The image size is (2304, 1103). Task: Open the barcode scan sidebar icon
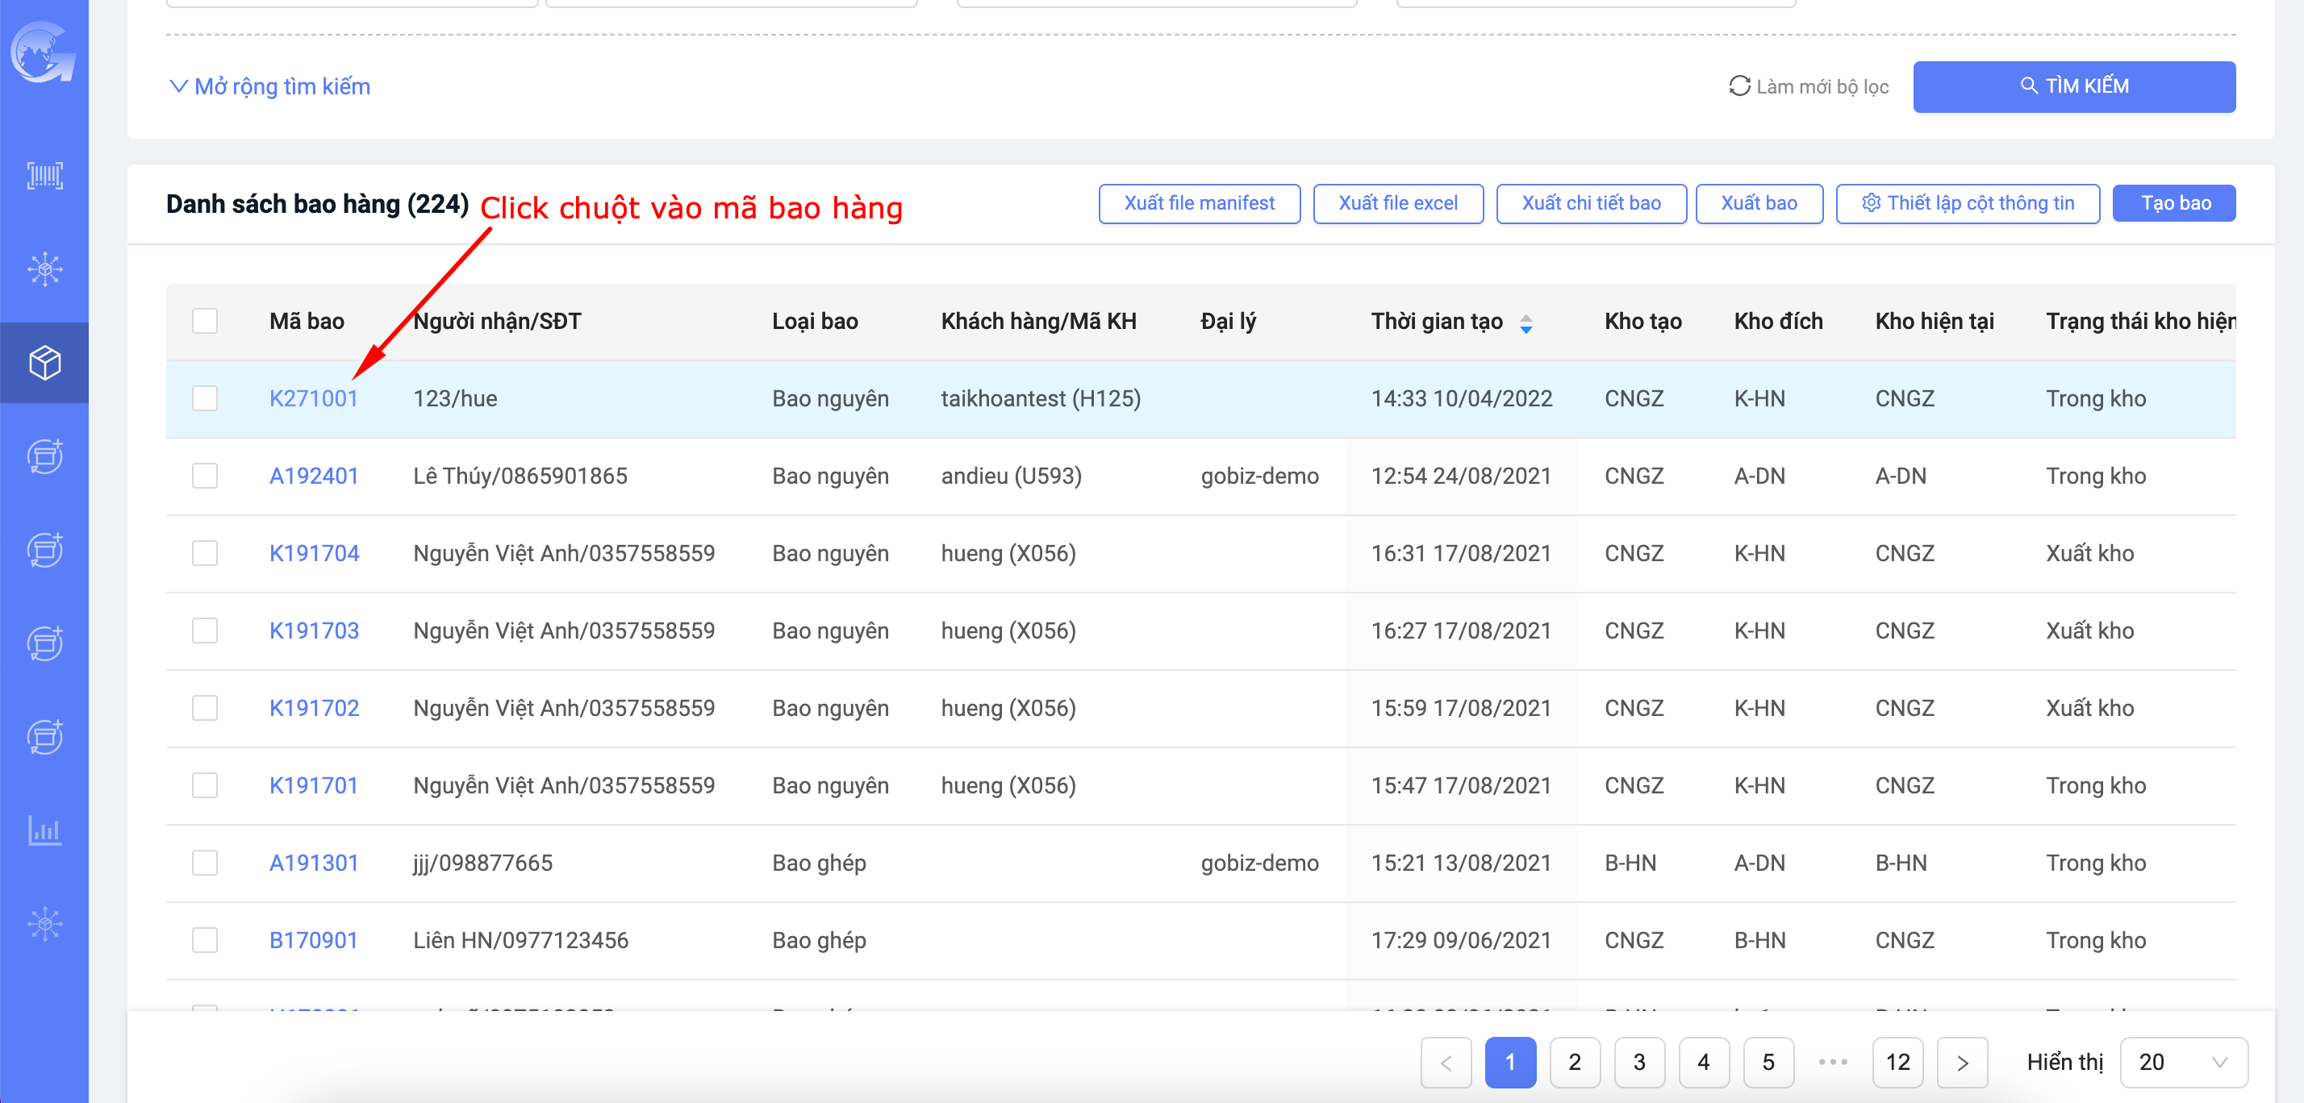pyautogui.click(x=44, y=176)
